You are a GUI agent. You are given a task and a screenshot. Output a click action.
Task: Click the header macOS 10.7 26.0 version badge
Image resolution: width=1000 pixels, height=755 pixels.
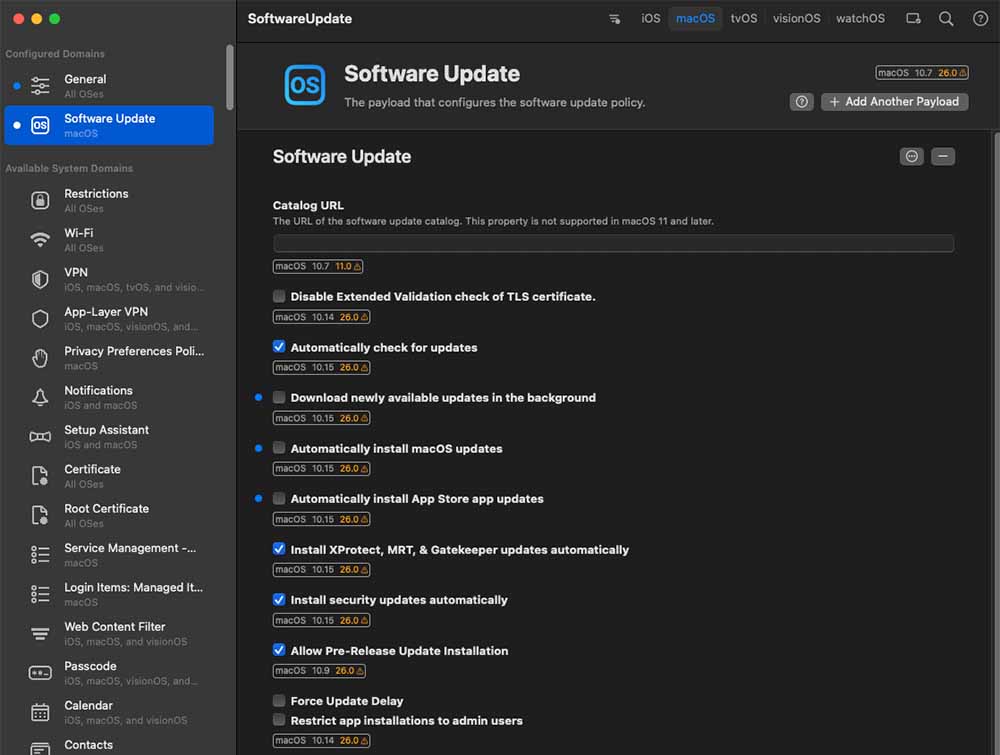pos(922,73)
